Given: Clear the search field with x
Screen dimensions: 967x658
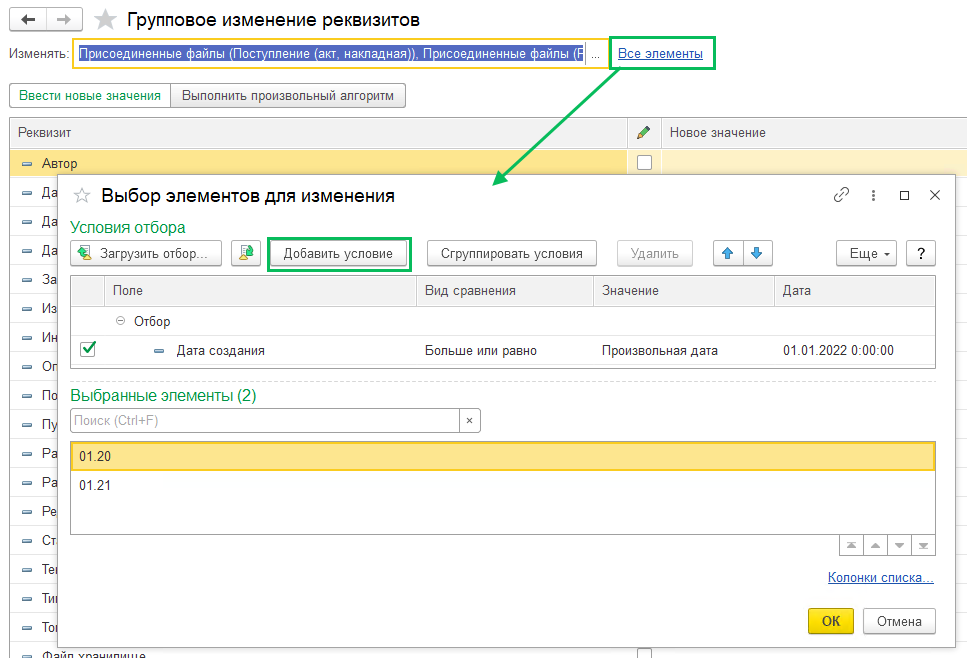Looking at the screenshot, I should tap(469, 421).
